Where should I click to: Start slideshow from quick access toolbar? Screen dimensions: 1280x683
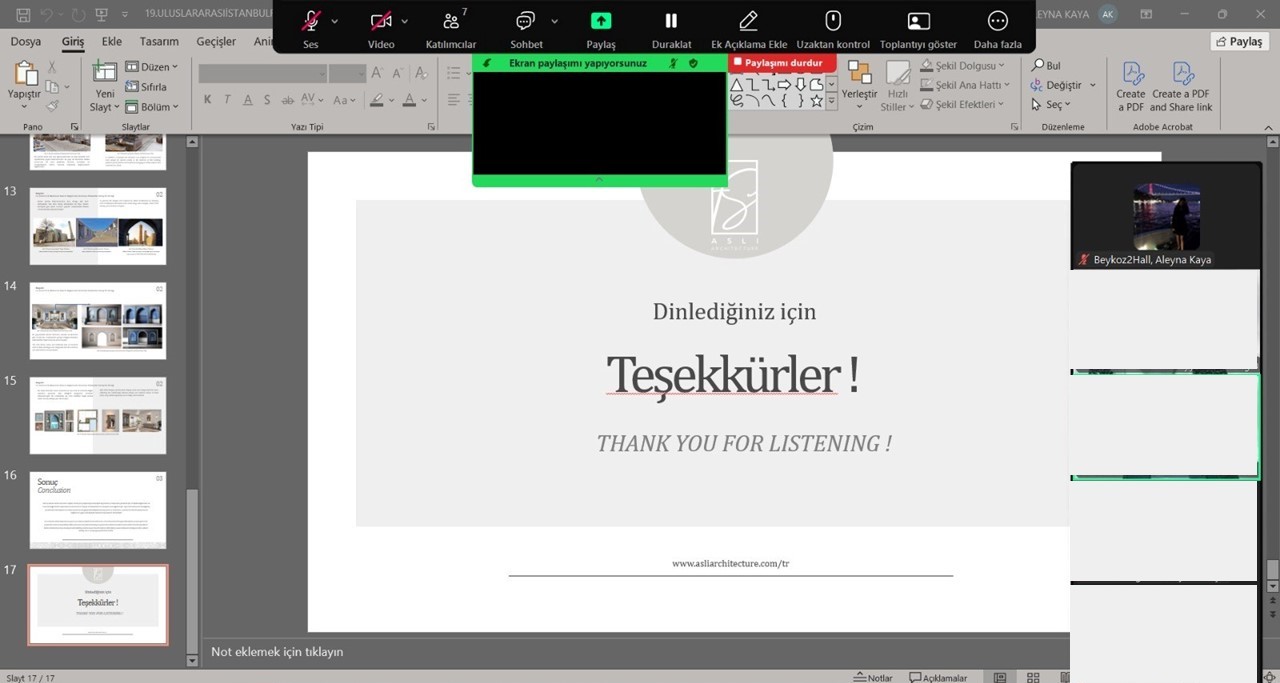point(101,14)
